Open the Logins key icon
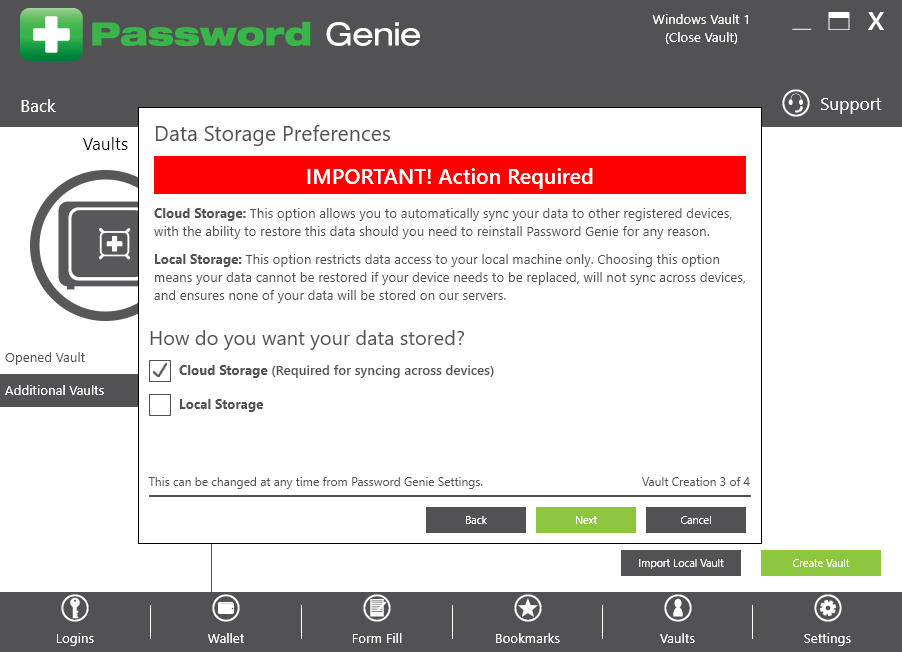The width and height of the screenshot is (902, 652). coord(75,608)
